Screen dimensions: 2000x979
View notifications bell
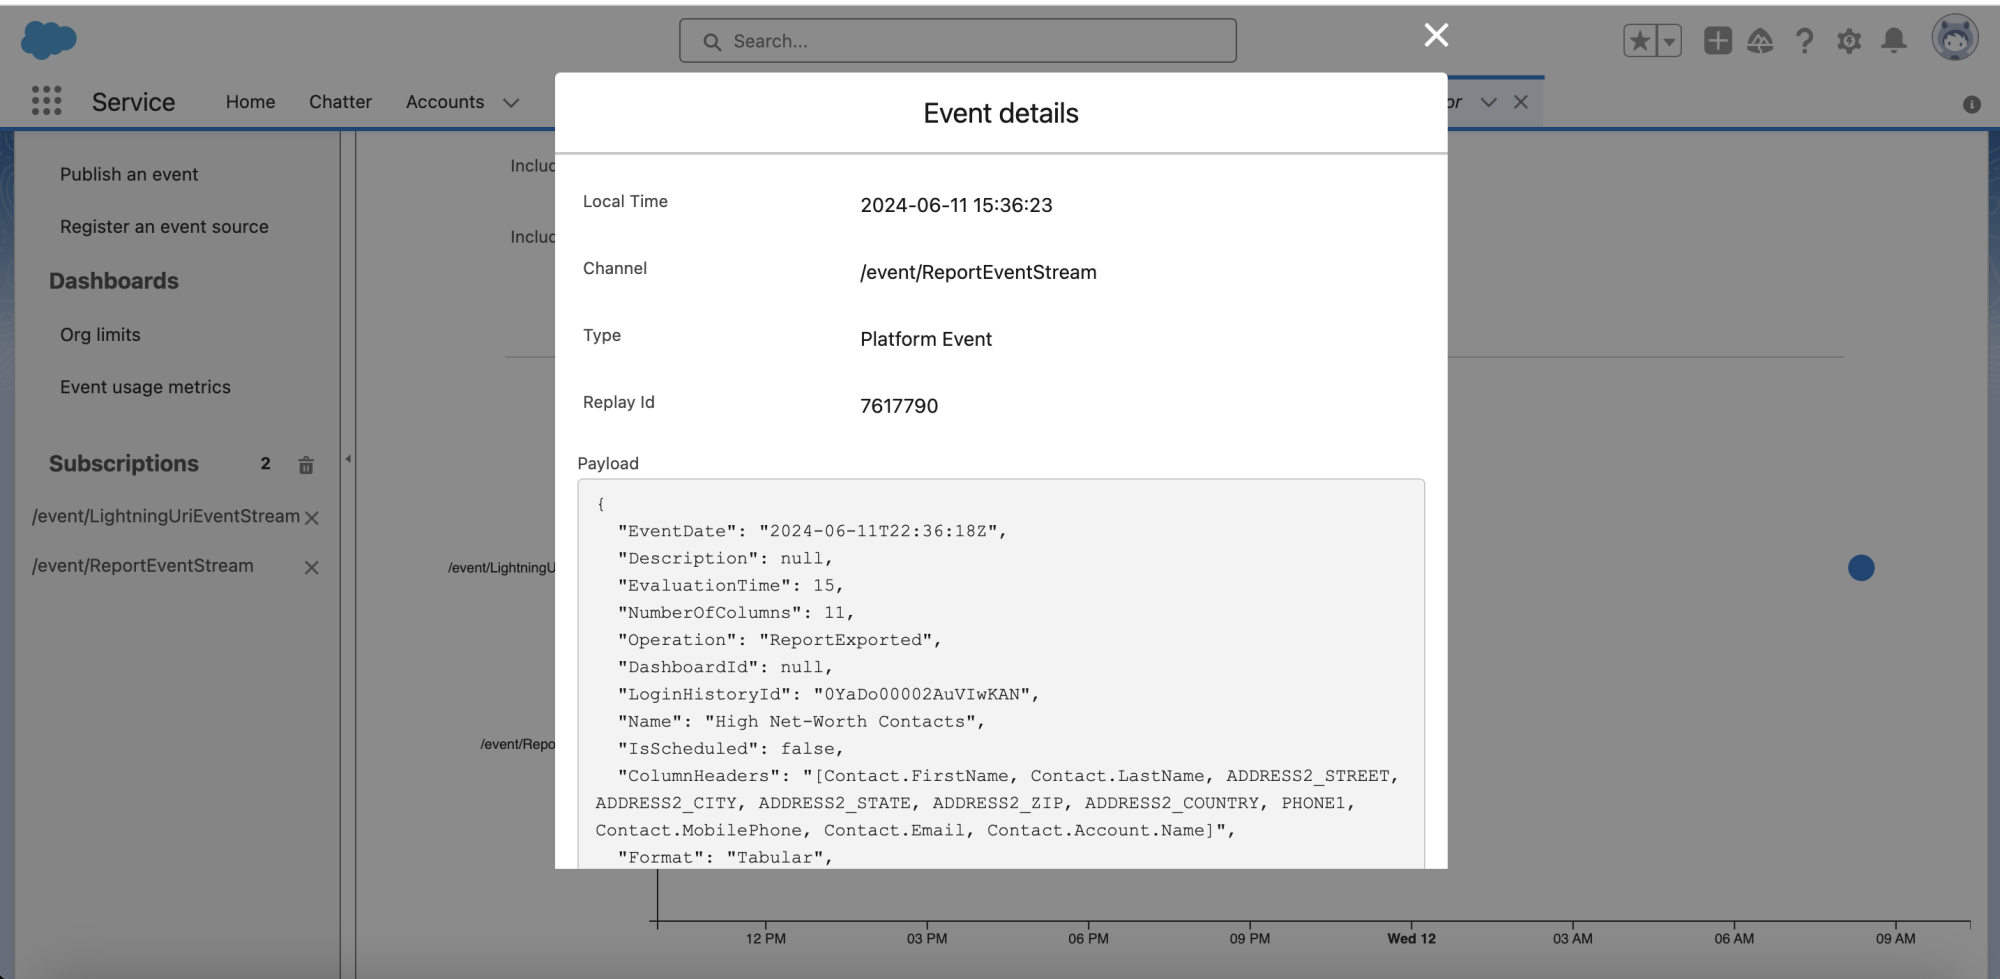click(1893, 41)
